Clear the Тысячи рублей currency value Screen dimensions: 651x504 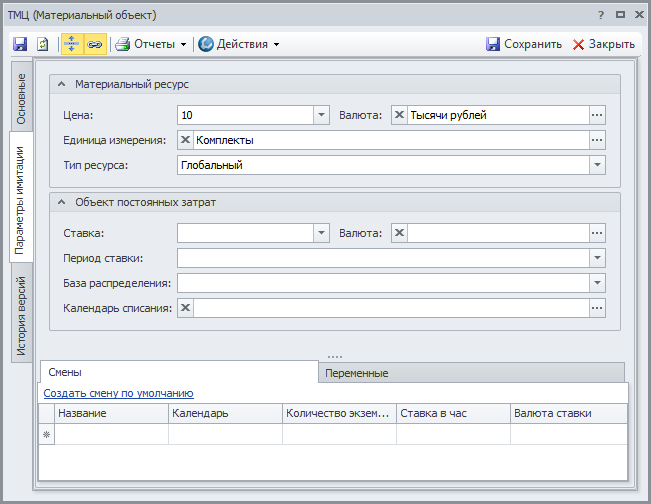pos(399,116)
